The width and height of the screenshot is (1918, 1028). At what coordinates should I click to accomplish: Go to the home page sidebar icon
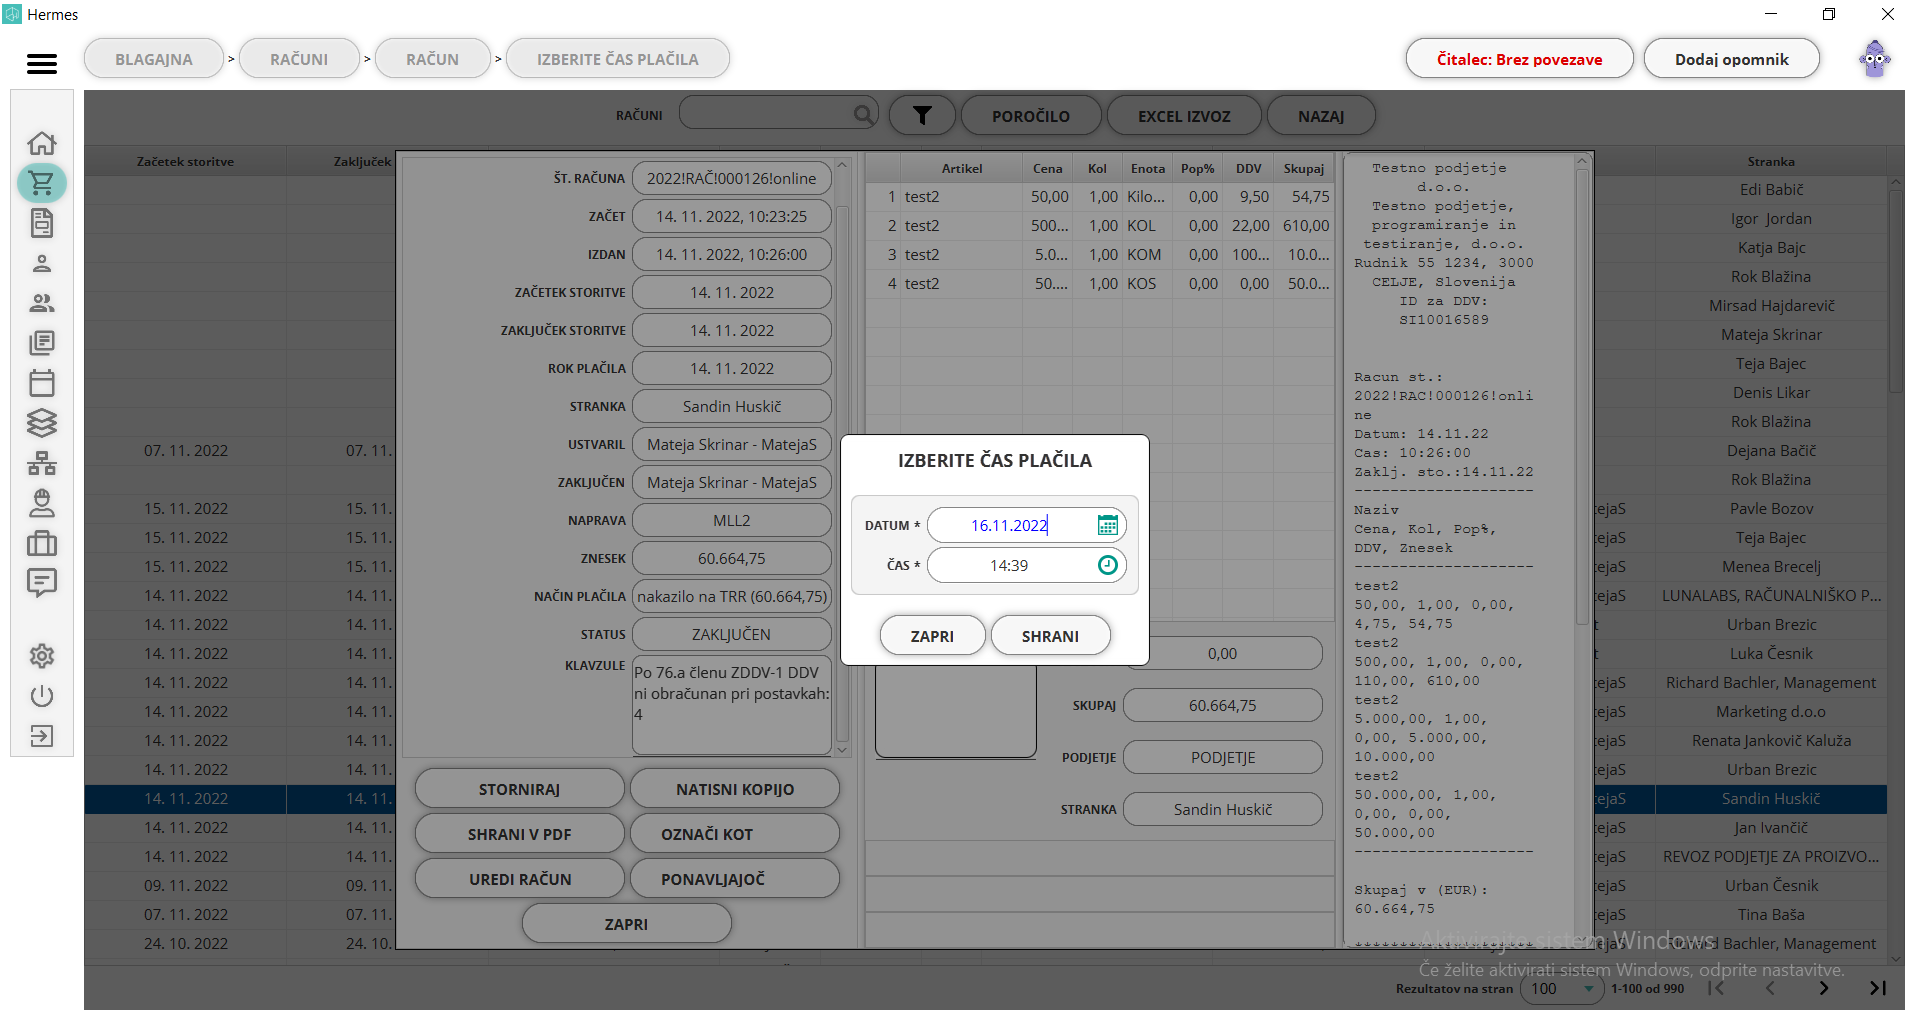coord(42,143)
